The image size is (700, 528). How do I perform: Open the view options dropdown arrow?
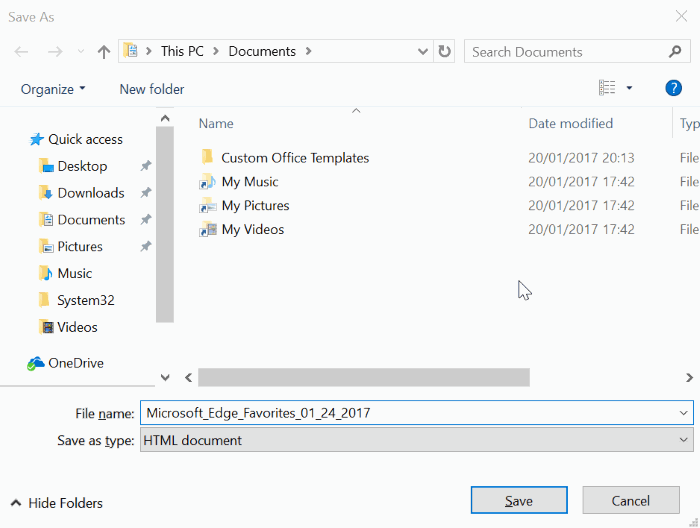click(x=629, y=88)
